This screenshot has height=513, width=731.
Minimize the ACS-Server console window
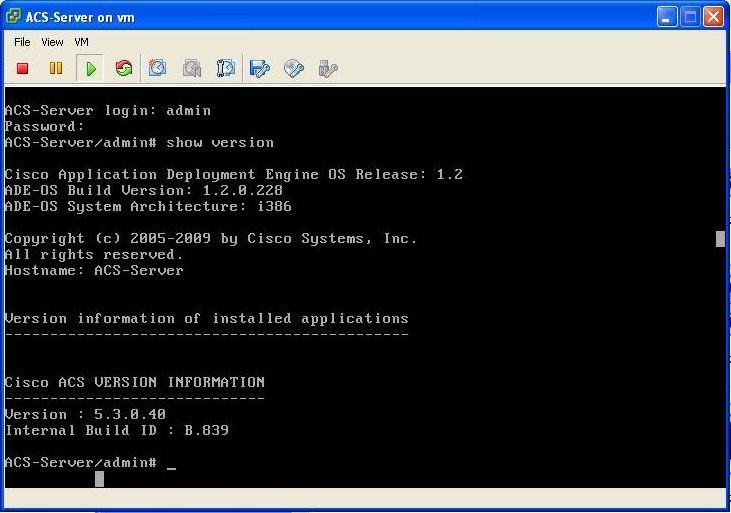[x=667, y=17]
